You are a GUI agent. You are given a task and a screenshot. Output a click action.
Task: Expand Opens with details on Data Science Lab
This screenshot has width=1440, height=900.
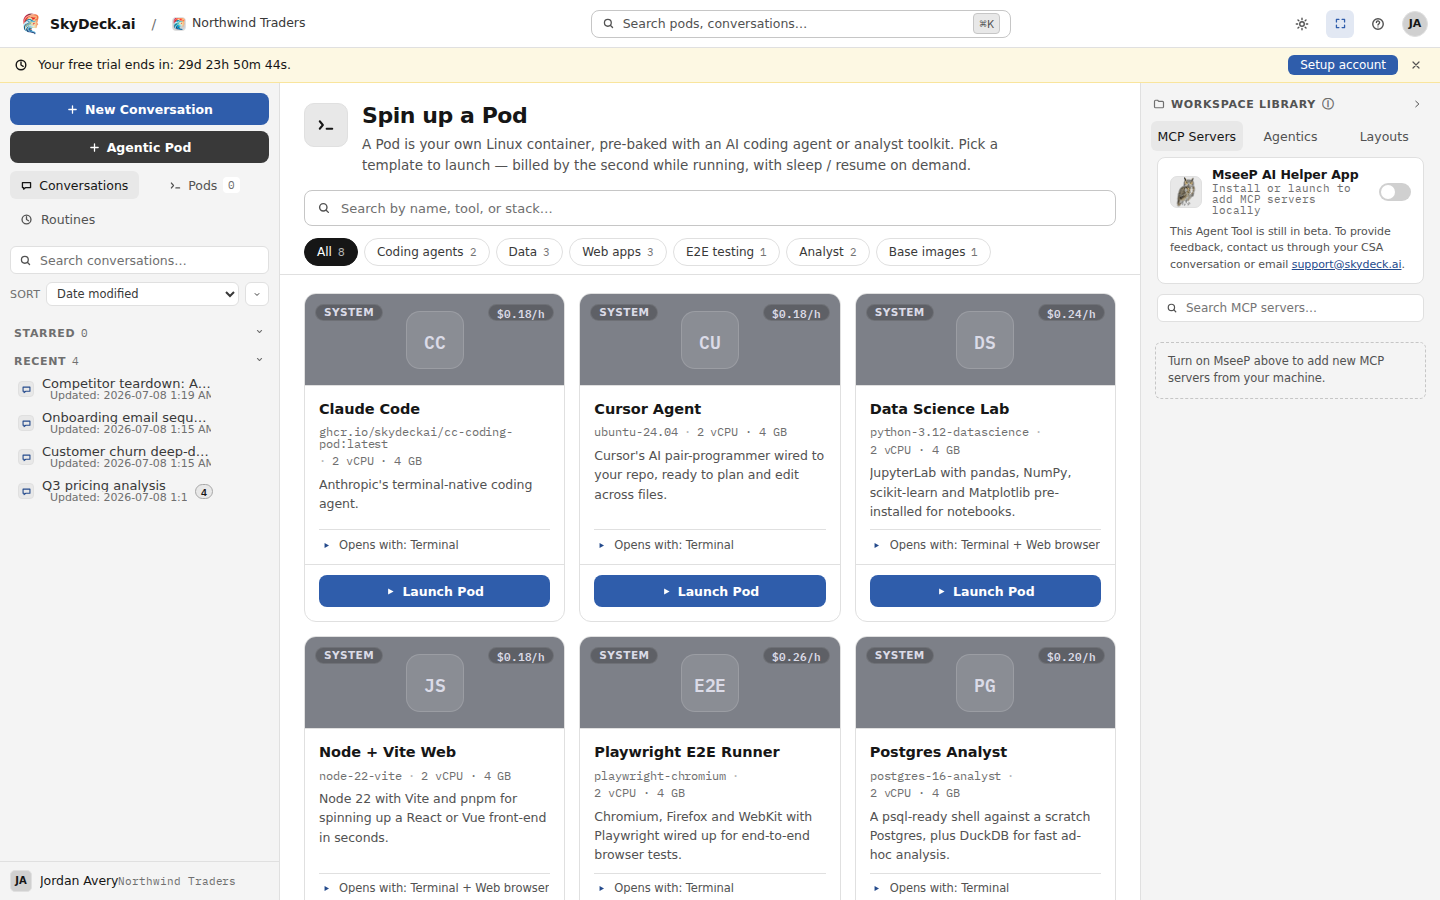(x=985, y=545)
